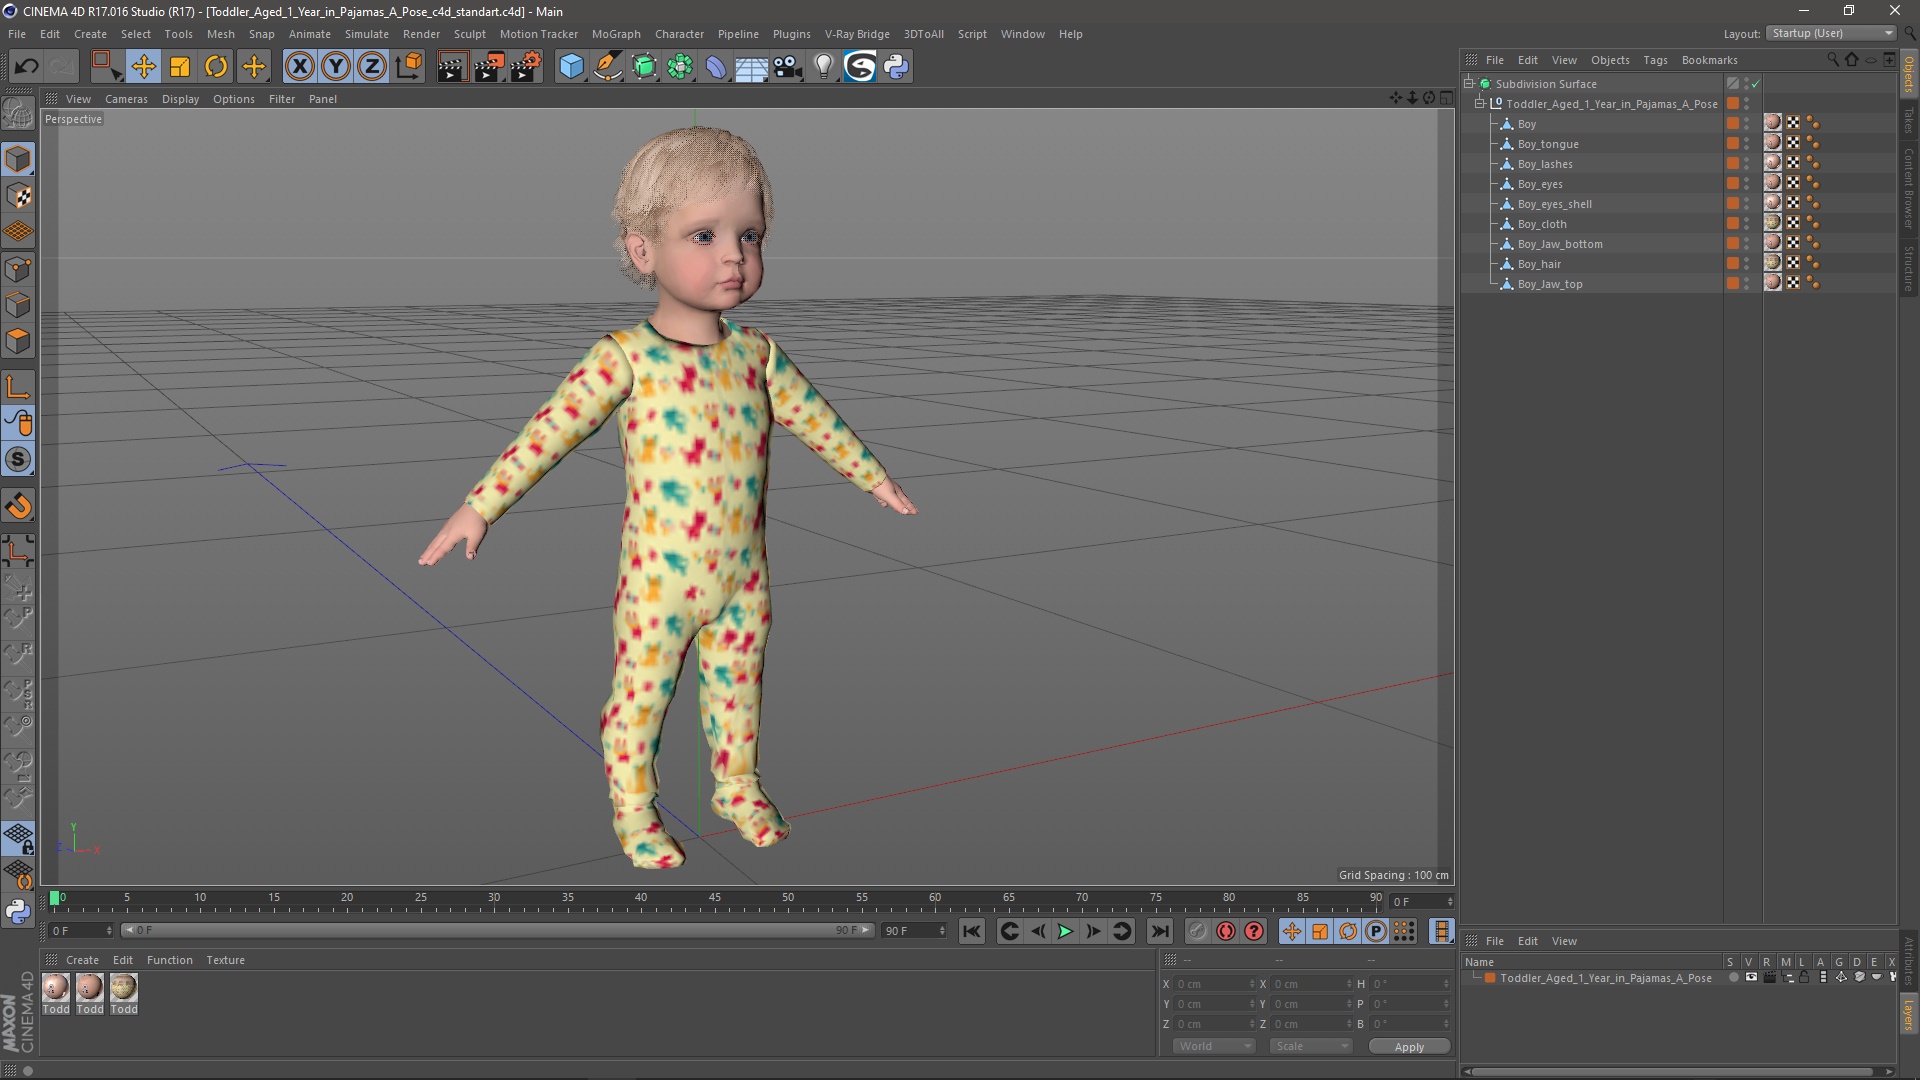Click Boy_hair material tag
Screen dimensions: 1920x1080
tap(1772, 263)
